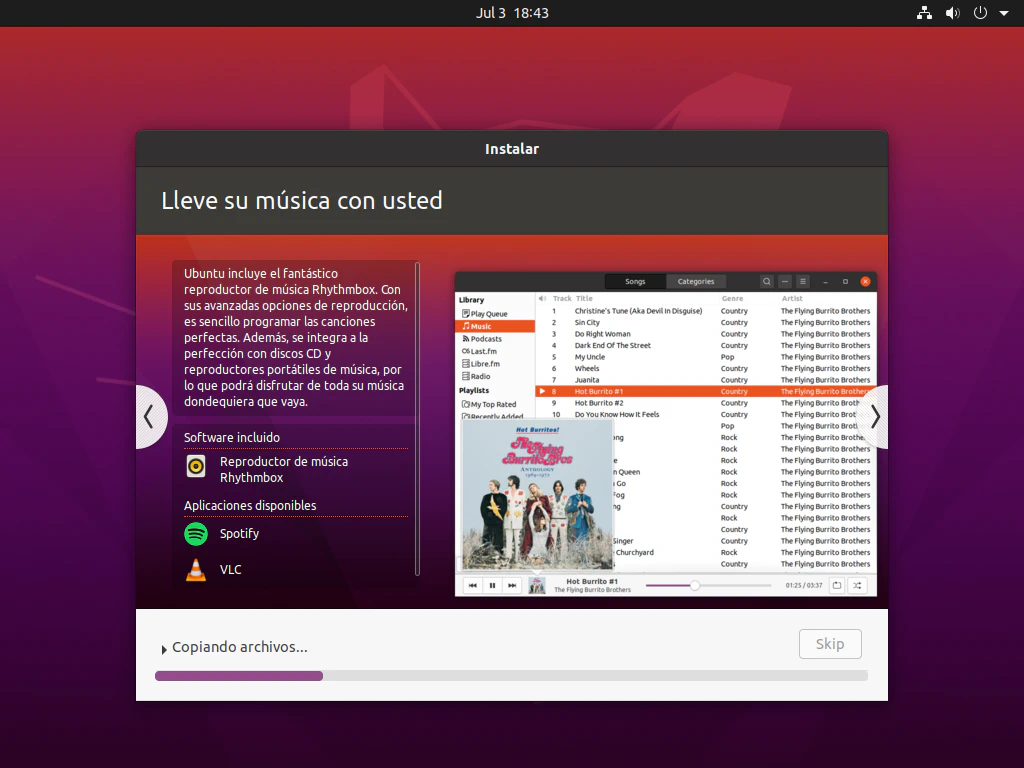Select the track Do You Know How It Feels

705,415
